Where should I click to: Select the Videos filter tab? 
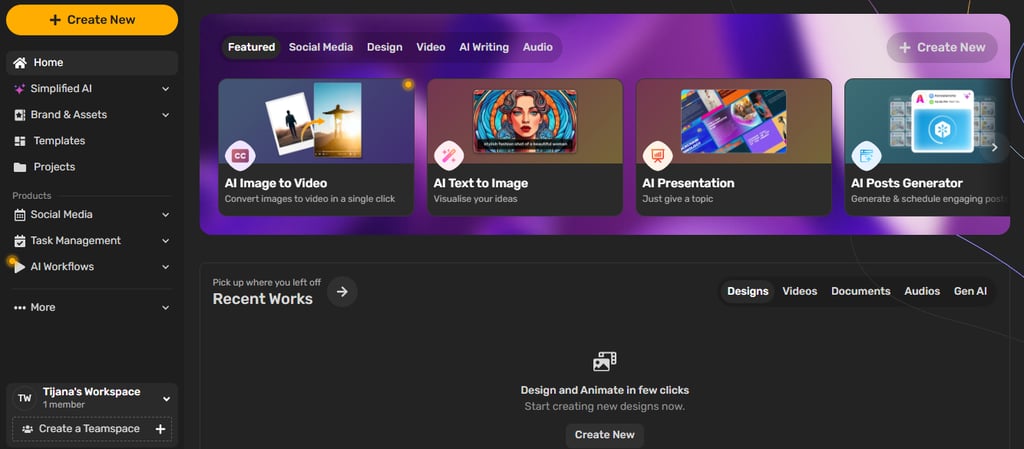click(x=800, y=291)
